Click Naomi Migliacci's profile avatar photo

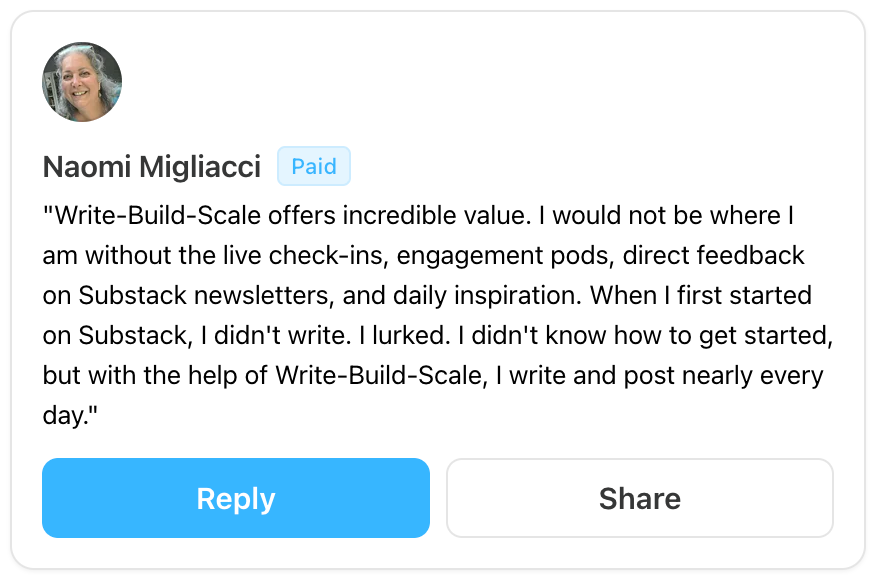pyautogui.click(x=82, y=81)
